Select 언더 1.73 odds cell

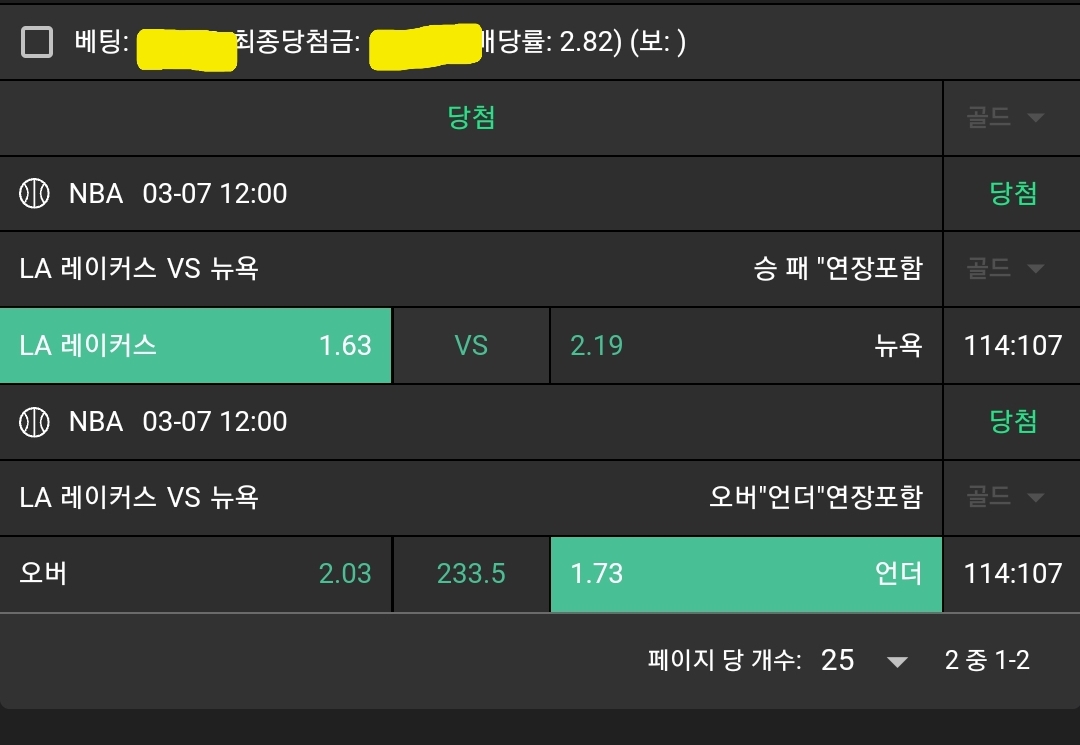(x=746, y=573)
